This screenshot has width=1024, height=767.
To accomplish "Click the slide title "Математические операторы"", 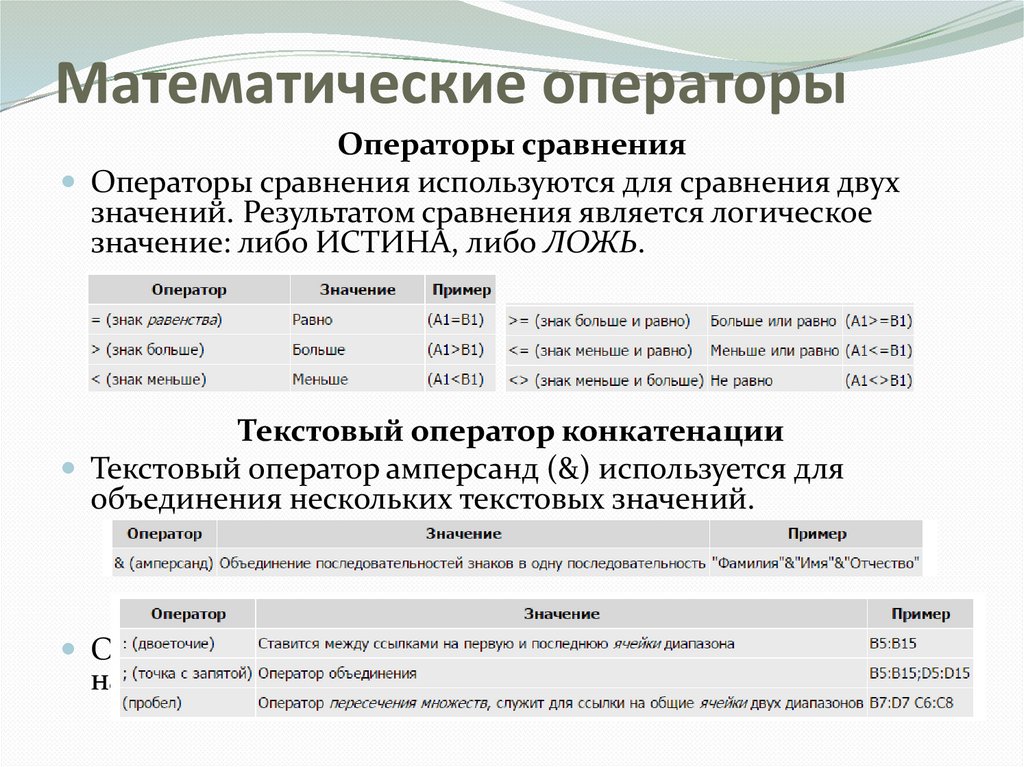I will coord(451,85).
